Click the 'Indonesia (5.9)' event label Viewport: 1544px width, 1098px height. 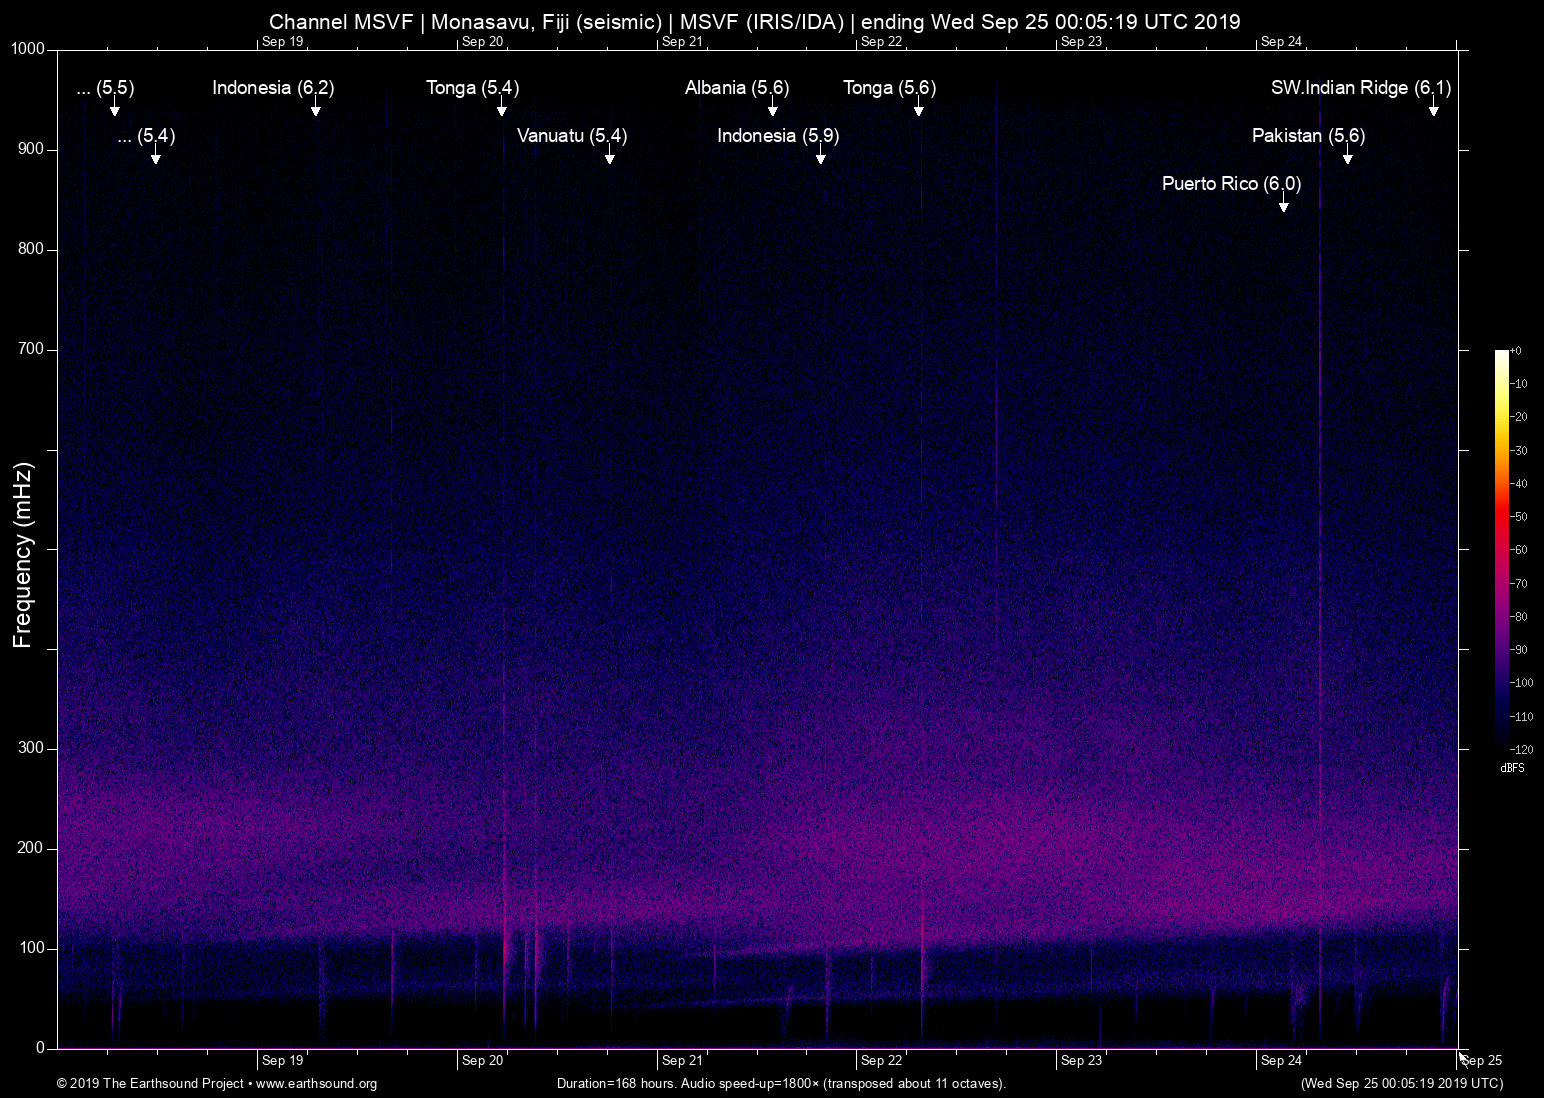point(778,136)
